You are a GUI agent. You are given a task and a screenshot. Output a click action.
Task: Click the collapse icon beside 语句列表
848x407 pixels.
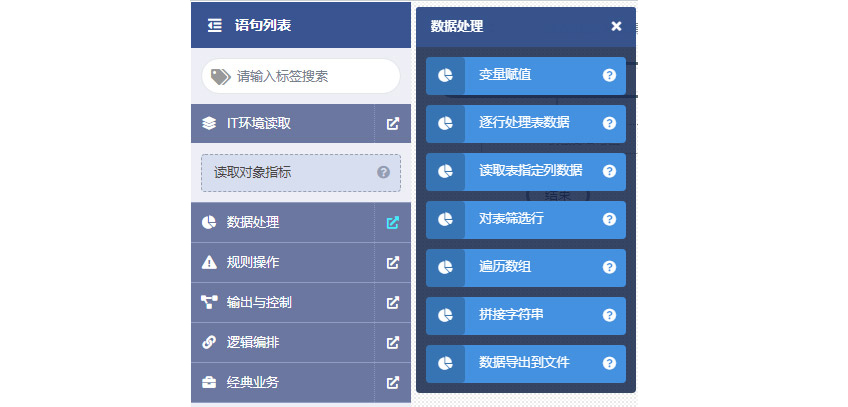pos(214,26)
